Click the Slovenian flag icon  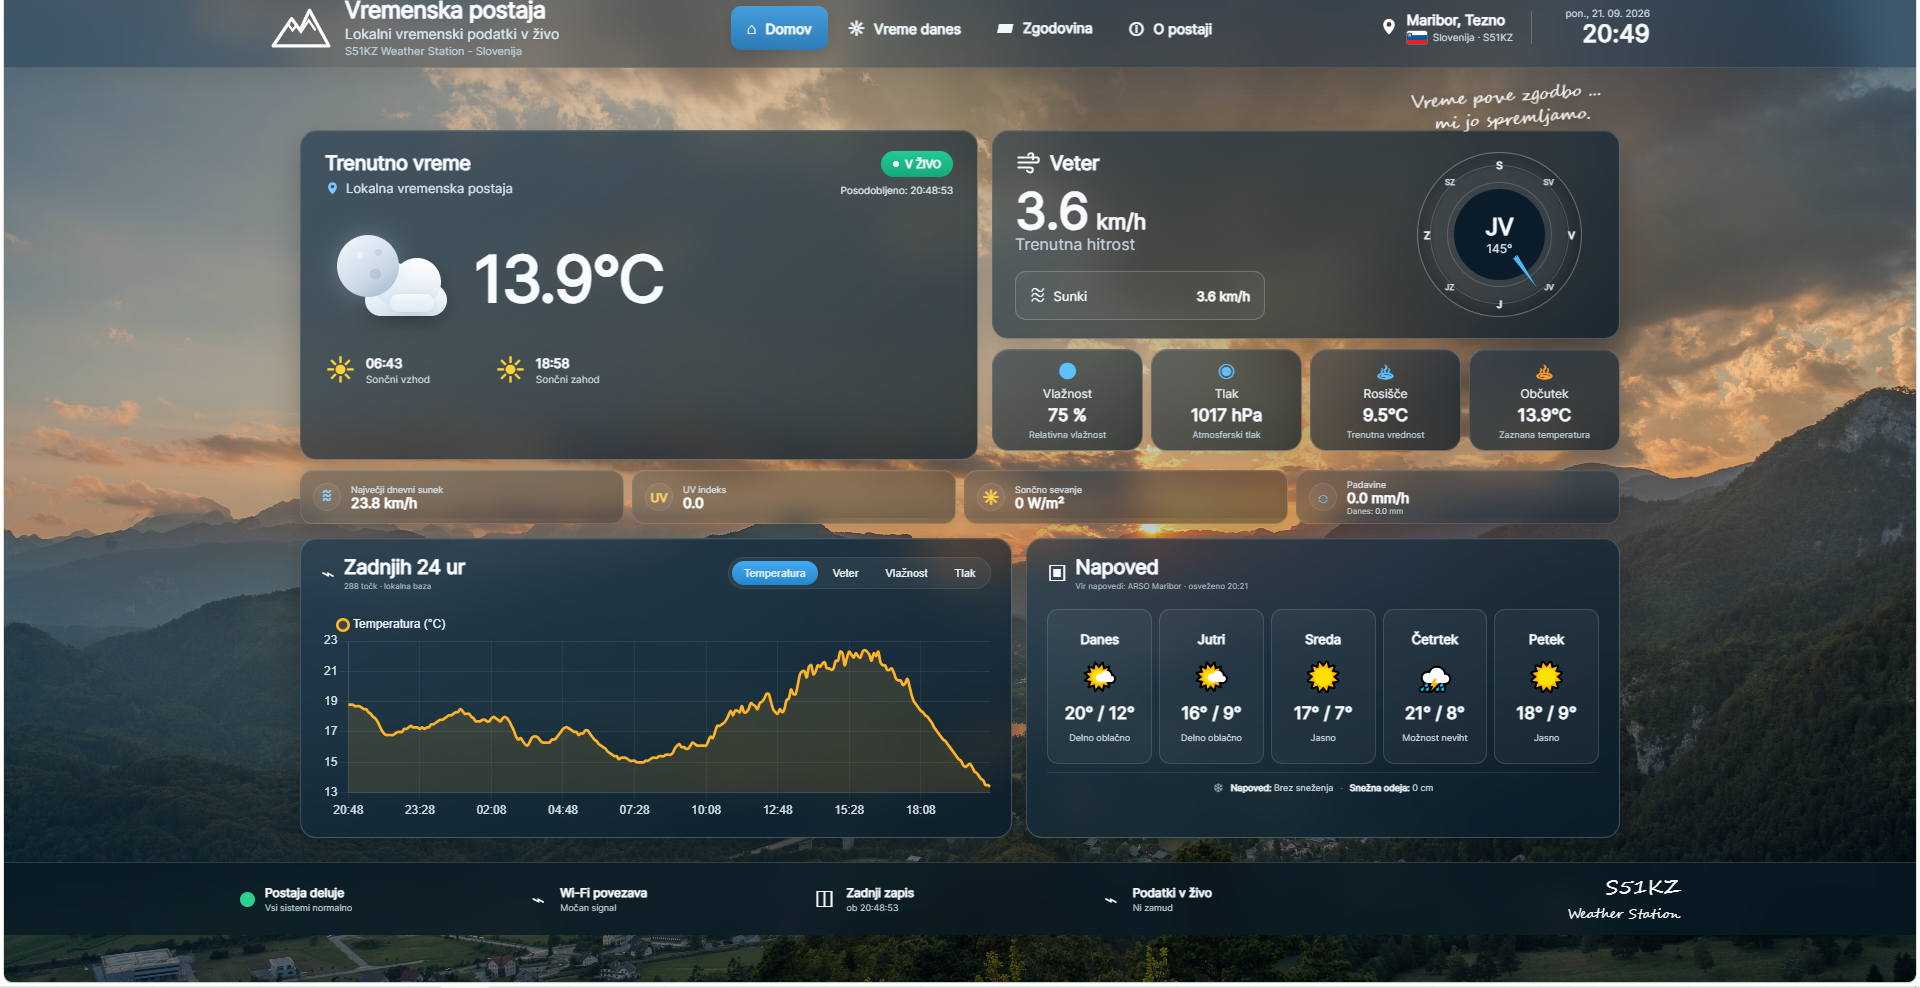tap(1417, 38)
